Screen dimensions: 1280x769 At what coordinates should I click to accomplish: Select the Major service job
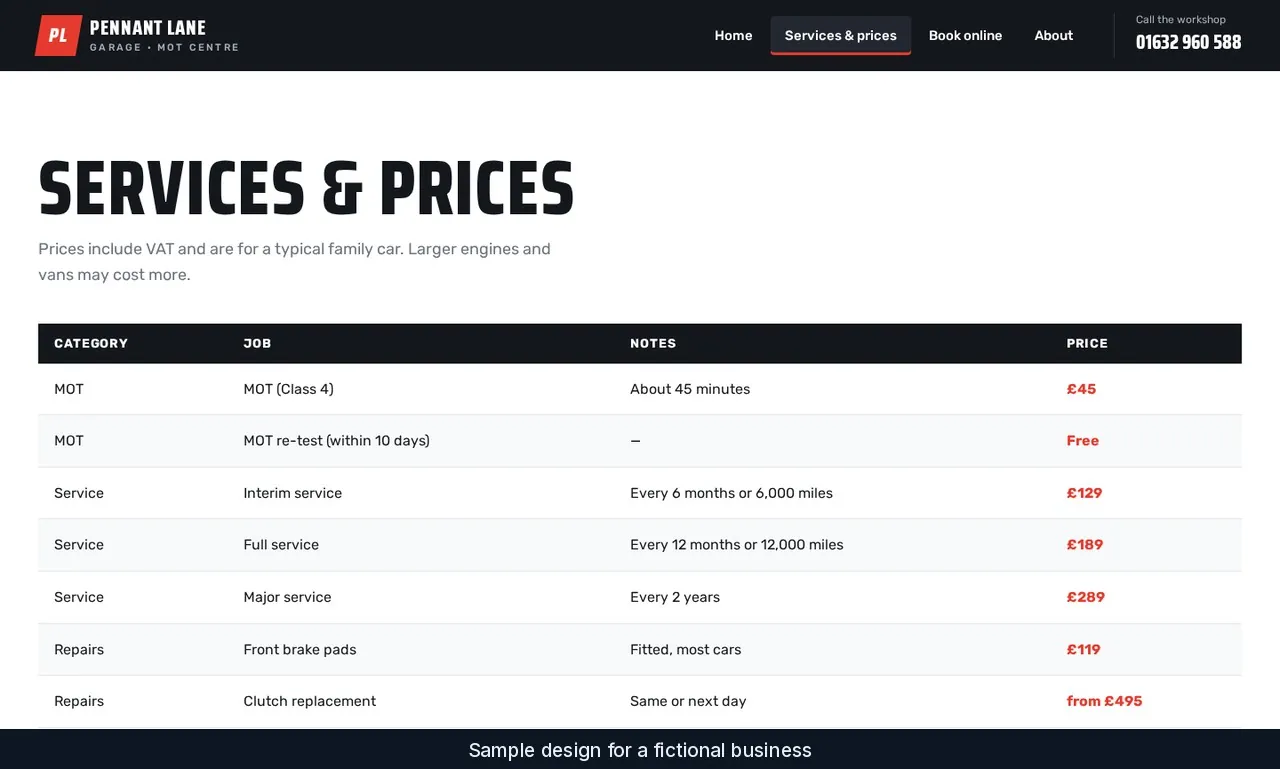287,597
